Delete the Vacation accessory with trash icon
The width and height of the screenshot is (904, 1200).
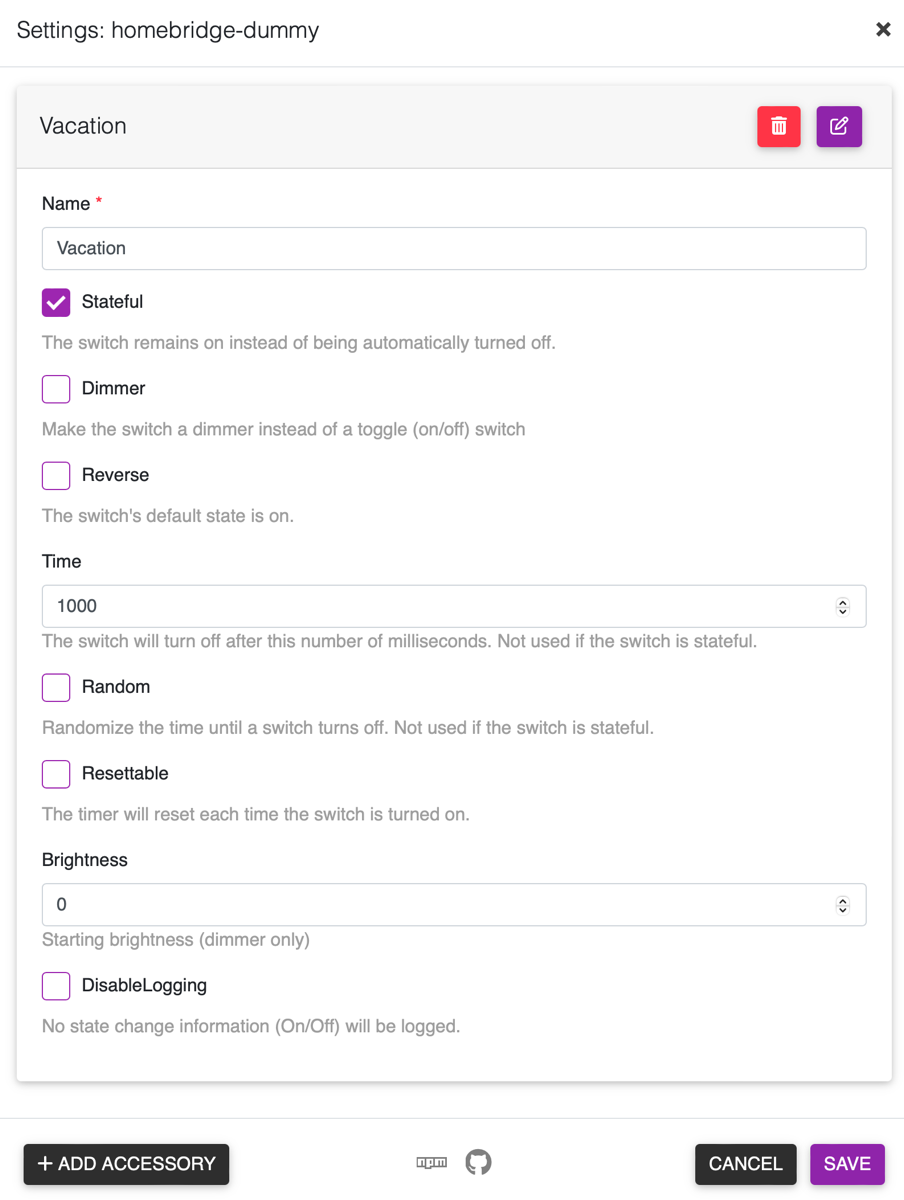[x=779, y=127]
